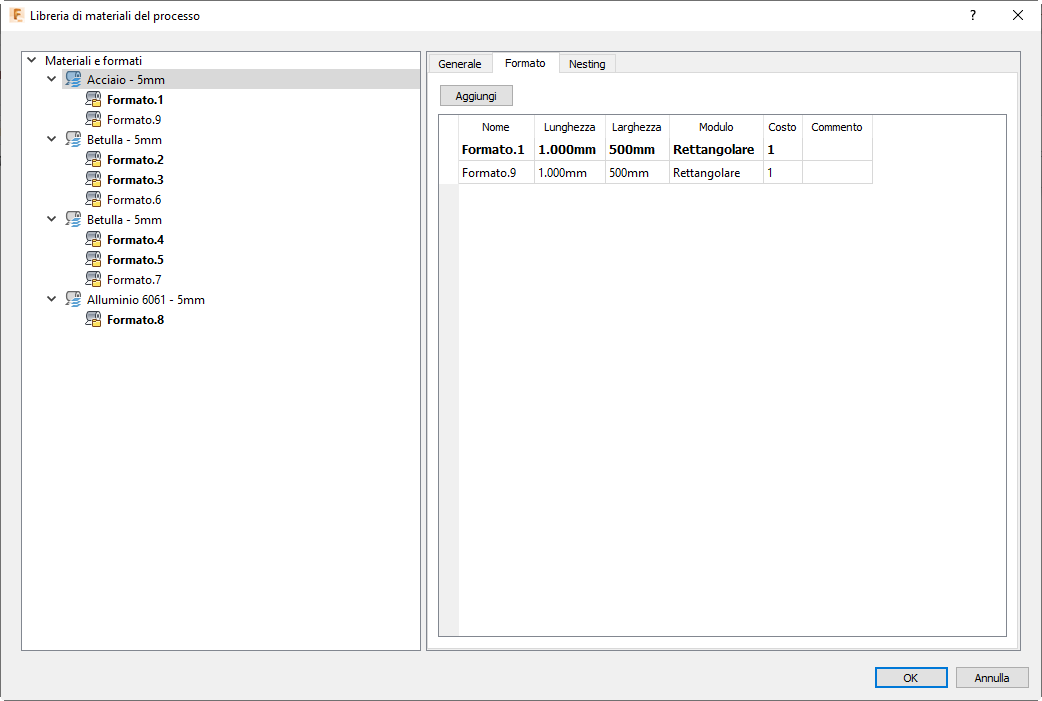The image size is (1042, 701).
Task: Select Acciaio - 5mm in the tree
Action: (126, 80)
